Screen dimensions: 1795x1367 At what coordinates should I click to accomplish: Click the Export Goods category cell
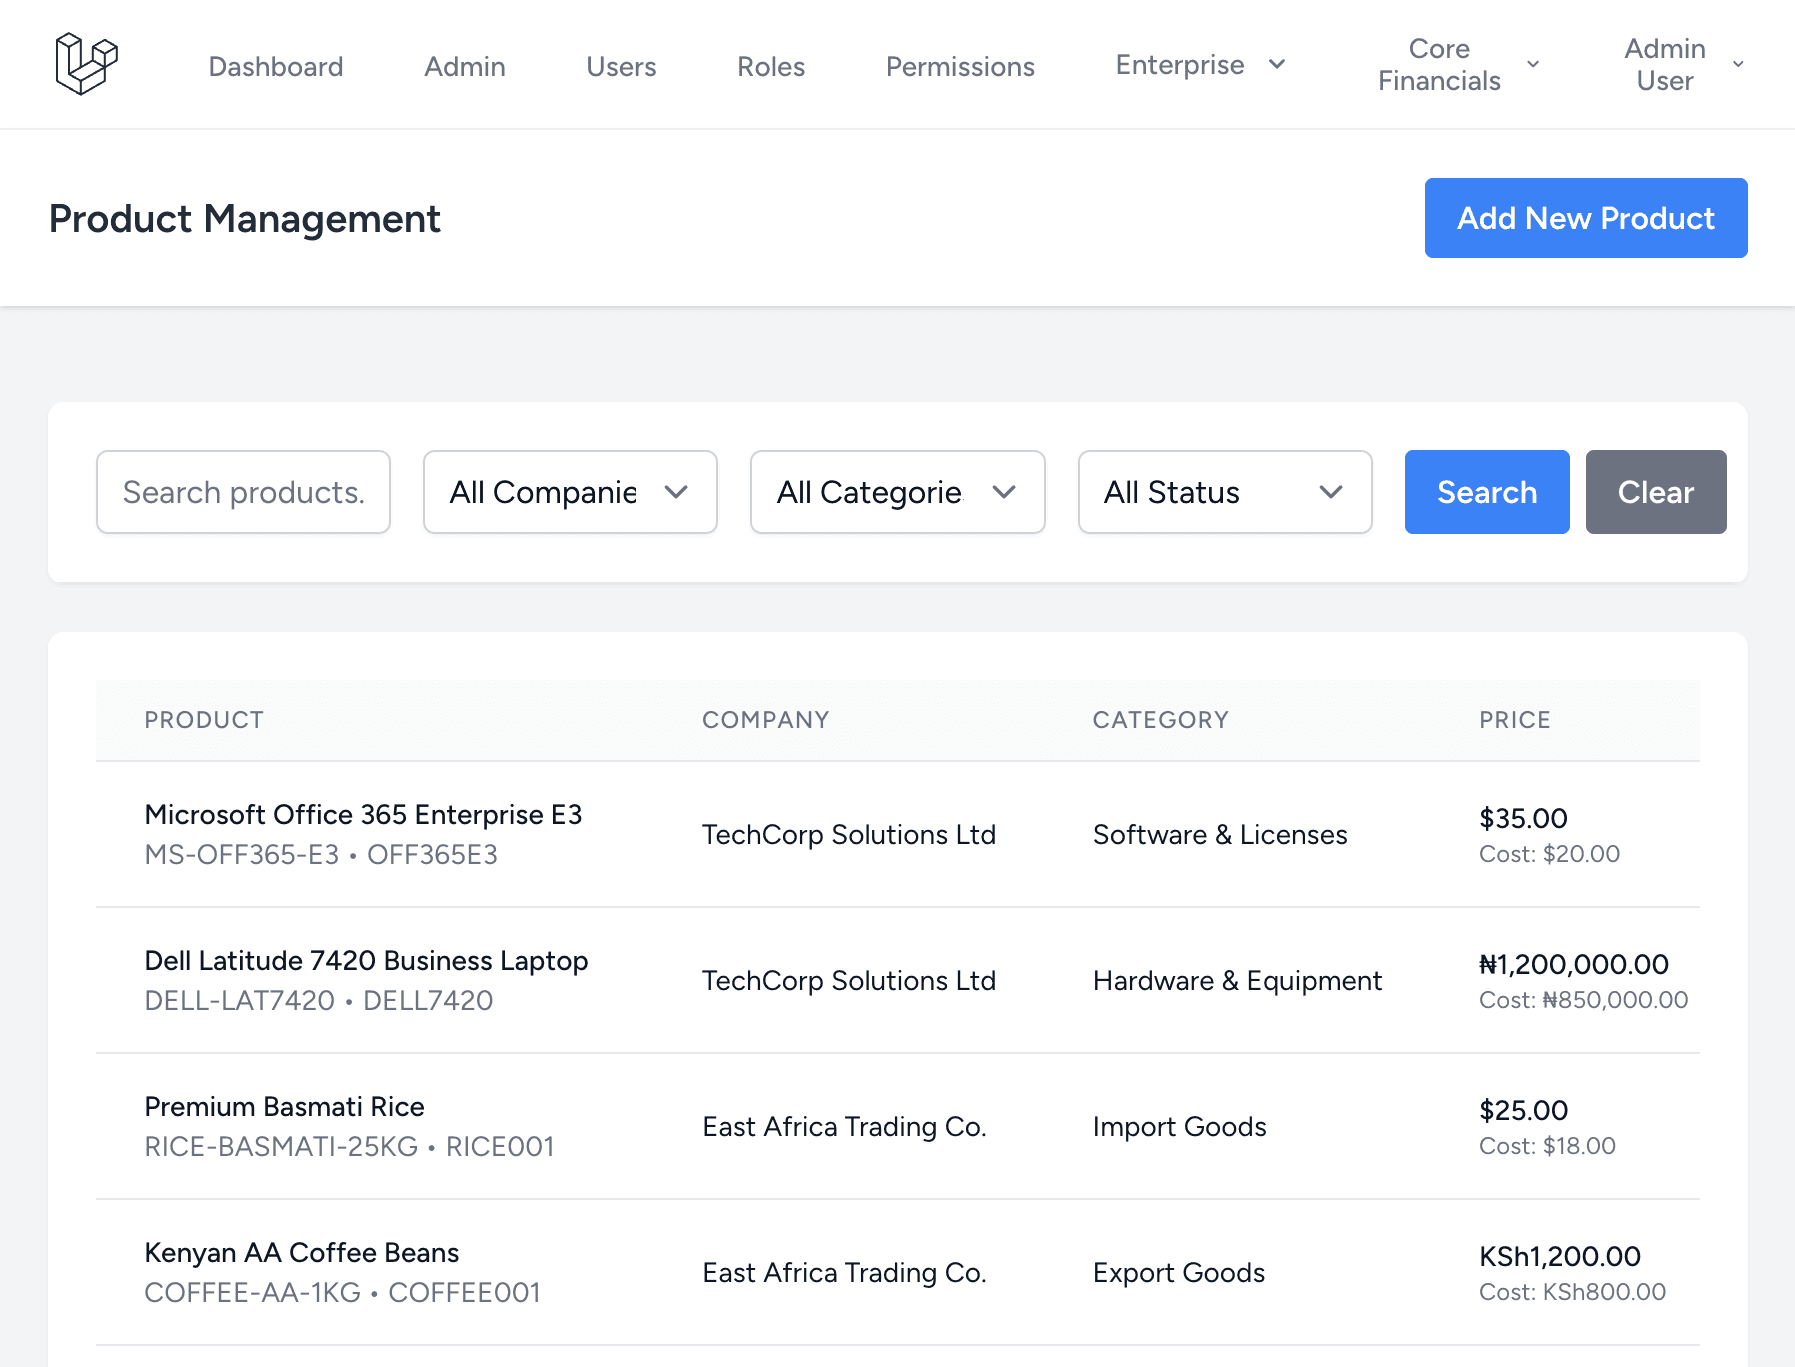(x=1179, y=1272)
